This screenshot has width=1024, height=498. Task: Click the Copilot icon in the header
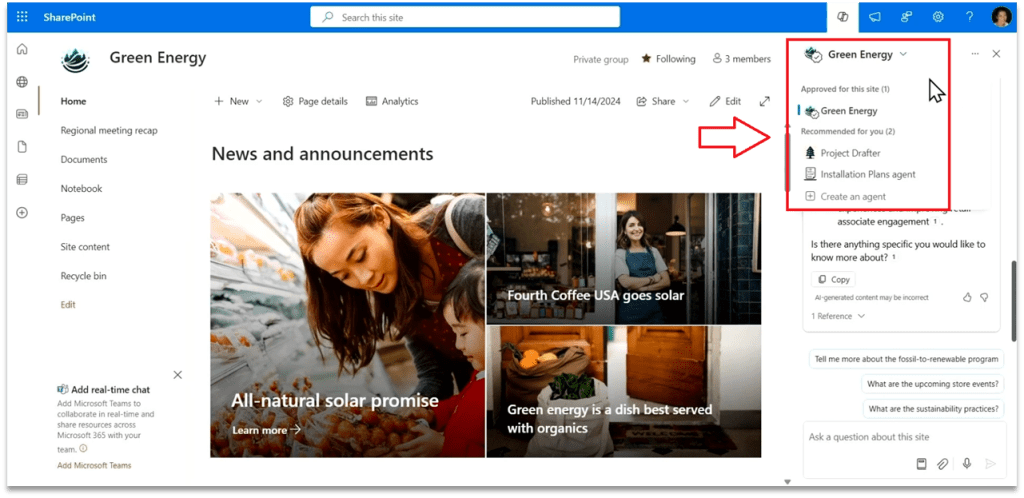843,17
